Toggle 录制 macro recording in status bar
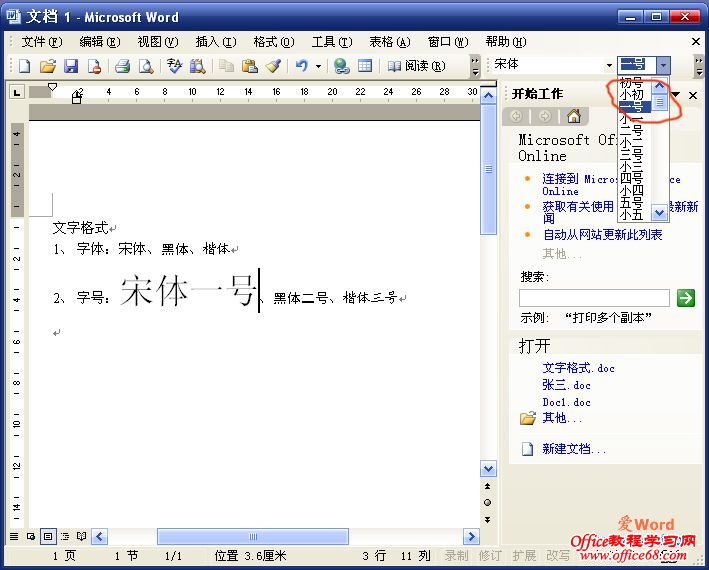Screen dimensions: 709x570 [x=456, y=556]
